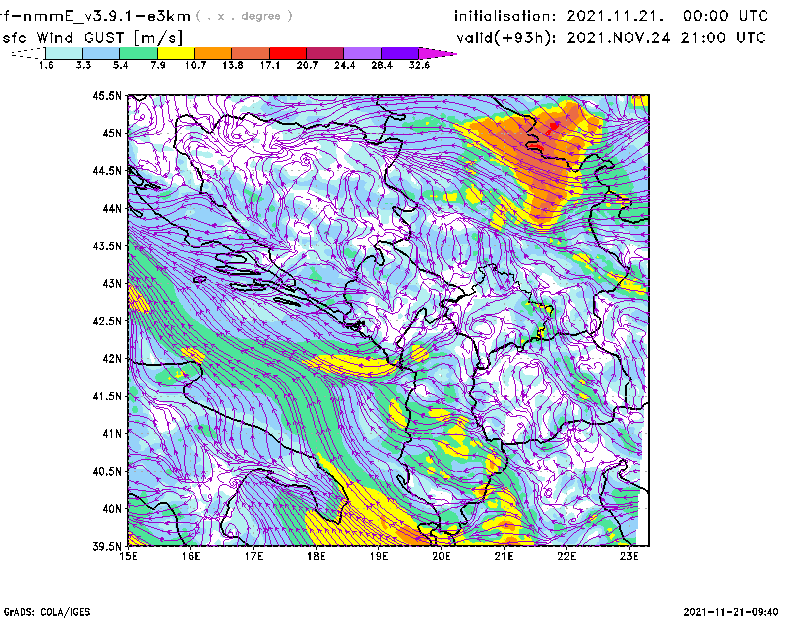This screenshot has height=618, width=800.
Task: Click the 'sfc Wind GUST [m/s]' title
Action: coord(92,38)
